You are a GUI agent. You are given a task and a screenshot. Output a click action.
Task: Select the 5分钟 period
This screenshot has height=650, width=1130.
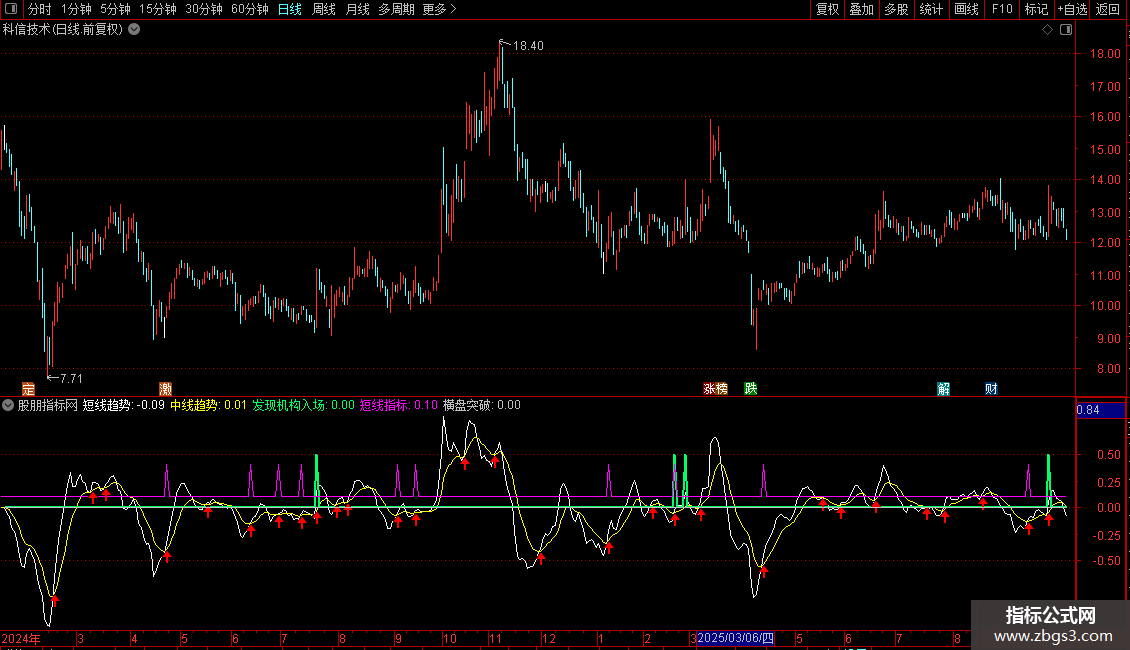[115, 9]
